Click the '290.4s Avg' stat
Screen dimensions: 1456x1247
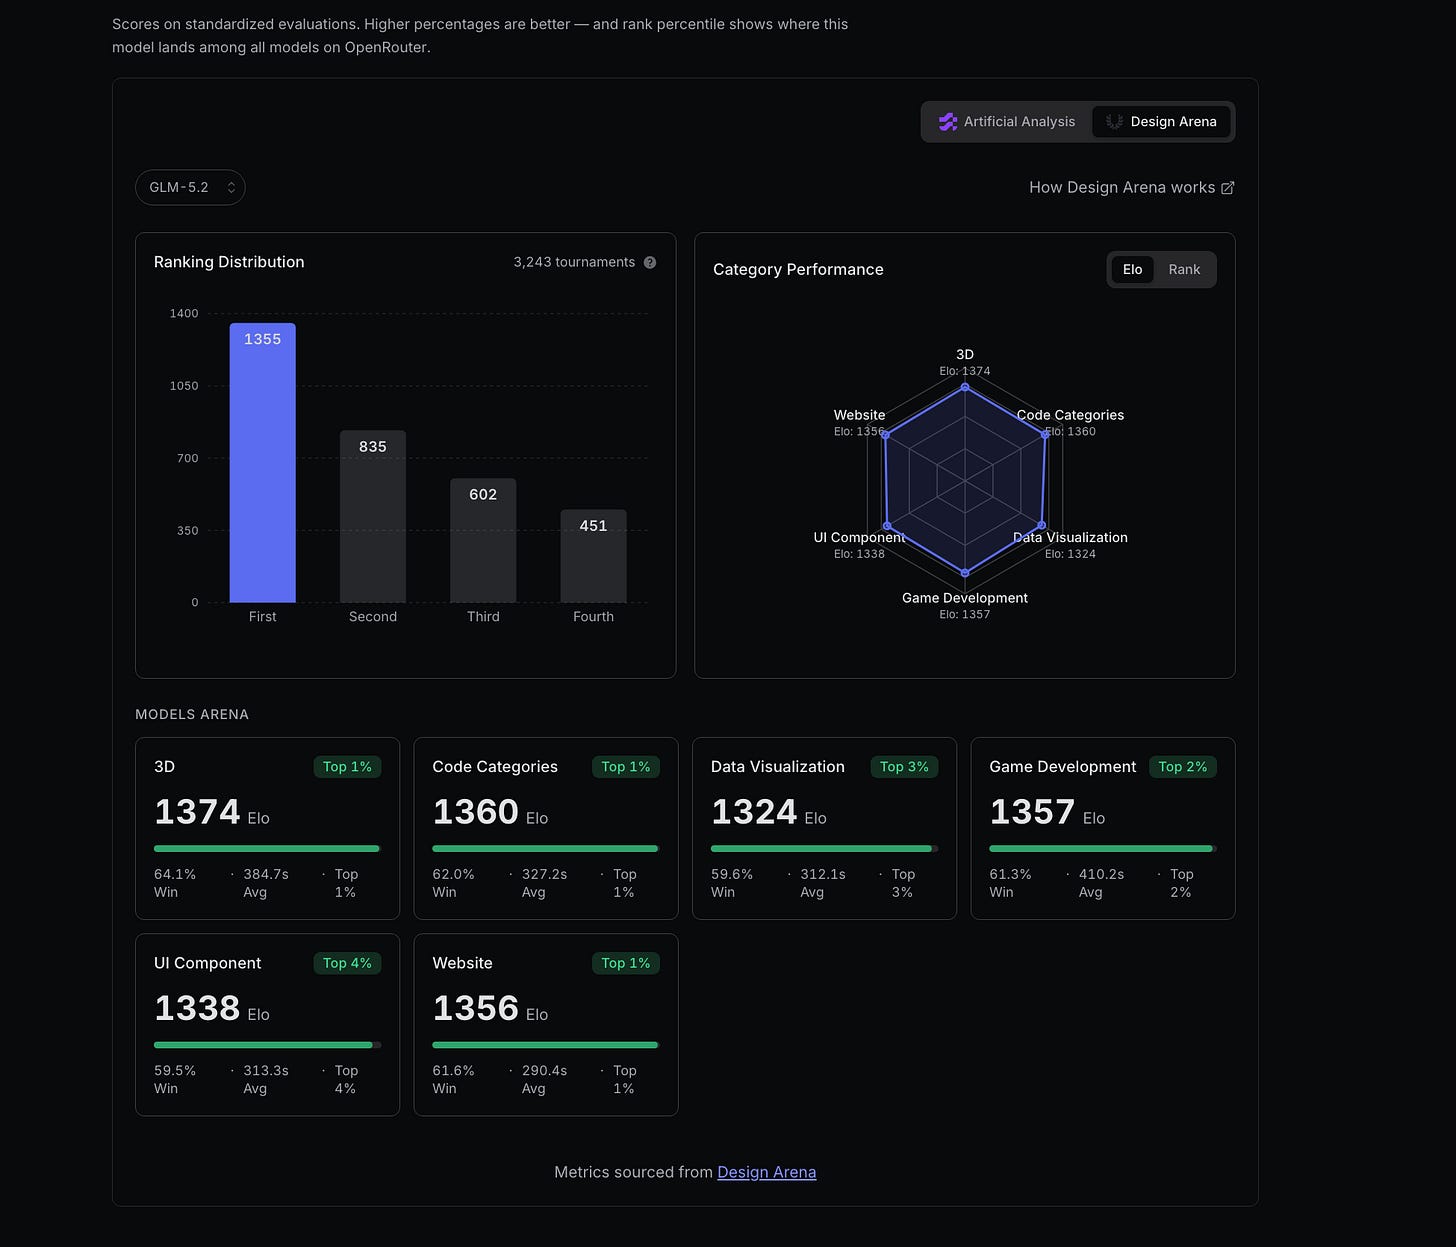[544, 1079]
